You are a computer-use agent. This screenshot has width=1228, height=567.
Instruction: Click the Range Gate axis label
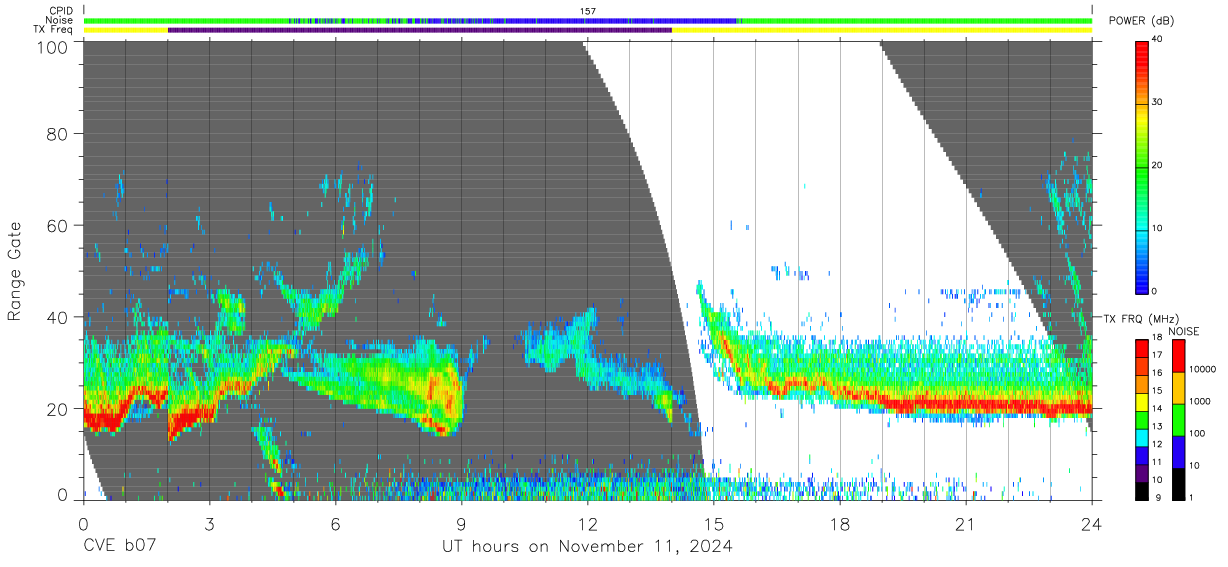point(15,272)
